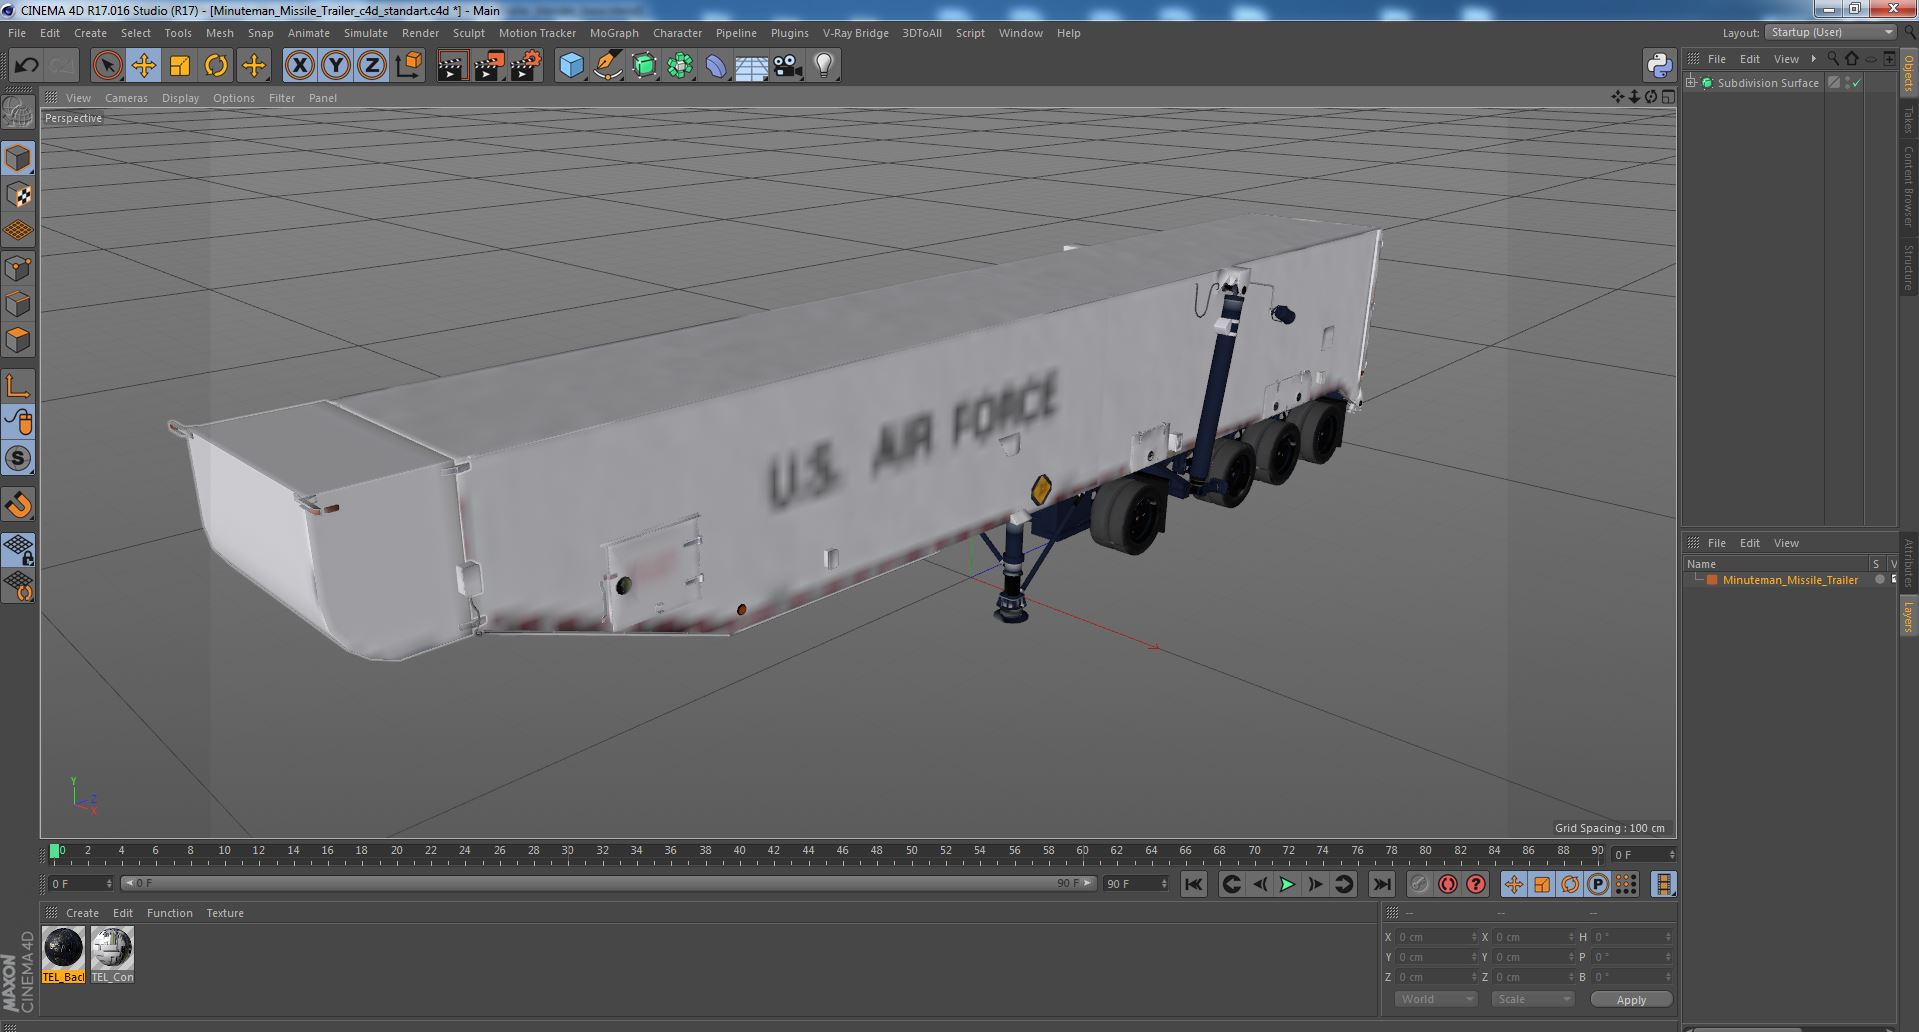This screenshot has height=1032, width=1919.
Task: Add floor/environment object icon
Action: (751, 66)
